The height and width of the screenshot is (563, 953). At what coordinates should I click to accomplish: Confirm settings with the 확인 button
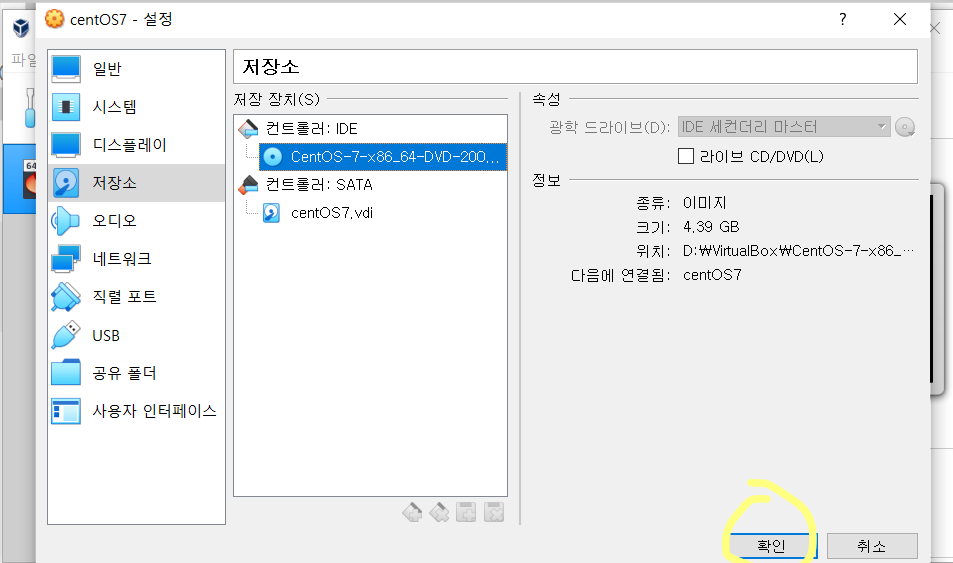[771, 546]
